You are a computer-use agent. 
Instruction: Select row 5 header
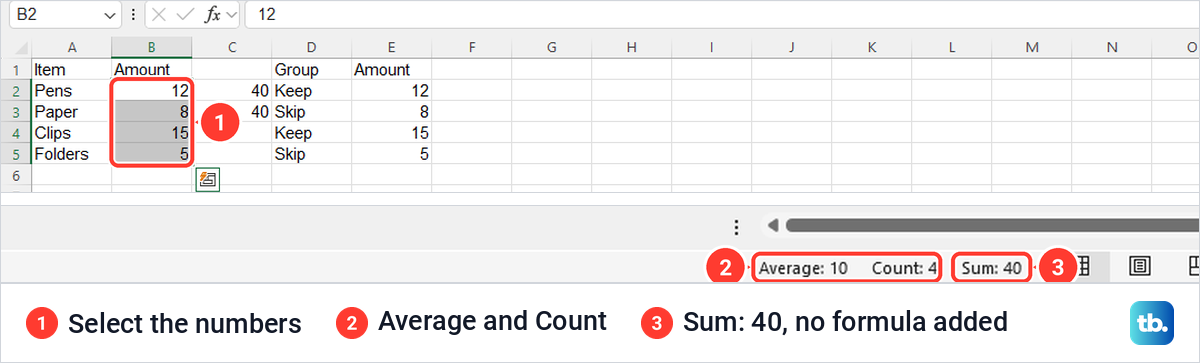coord(16,154)
